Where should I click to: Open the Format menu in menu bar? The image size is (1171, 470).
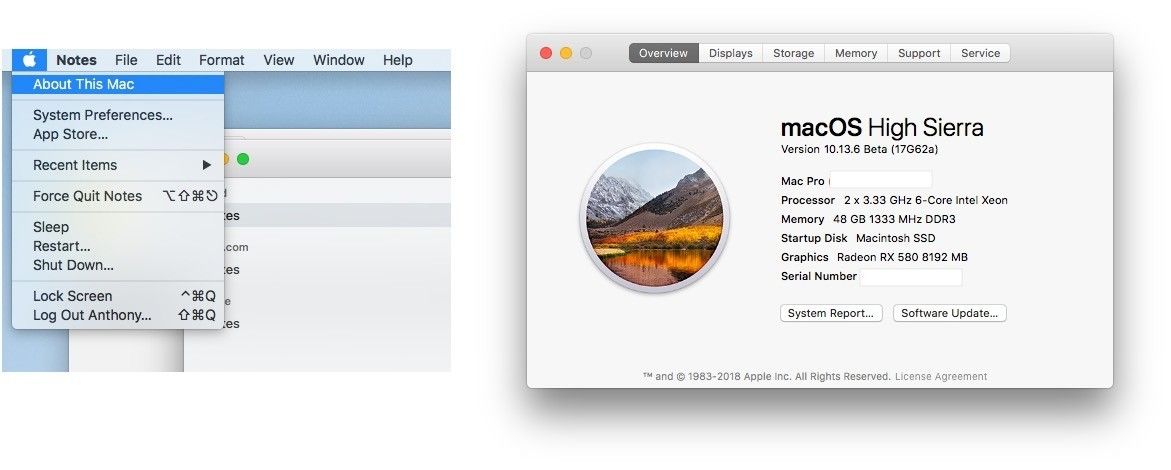click(x=221, y=60)
